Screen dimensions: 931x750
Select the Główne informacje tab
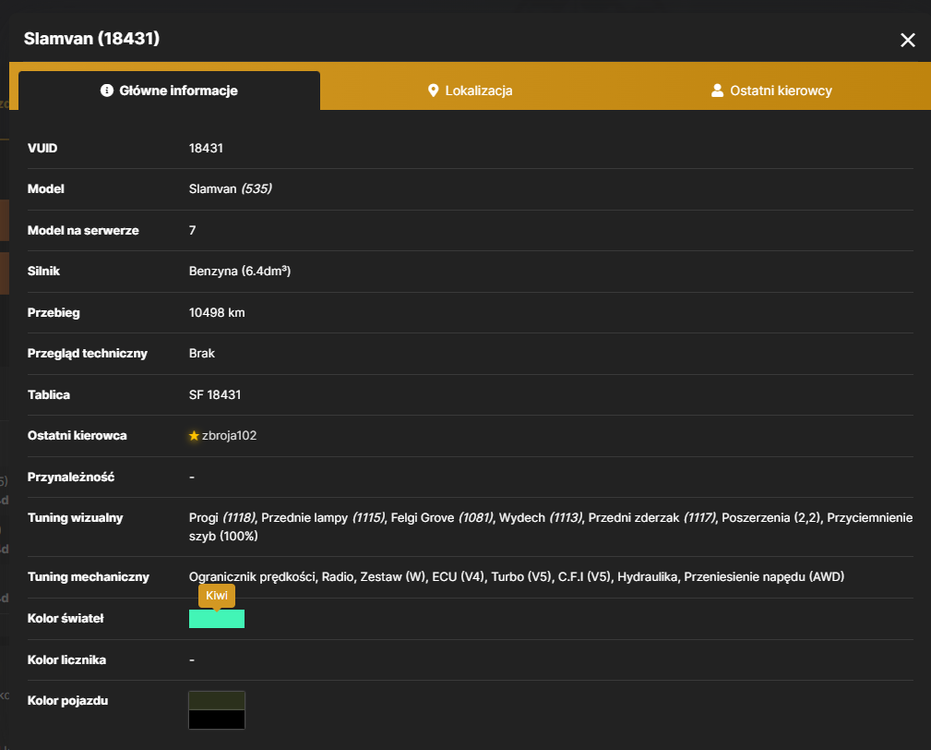(169, 90)
